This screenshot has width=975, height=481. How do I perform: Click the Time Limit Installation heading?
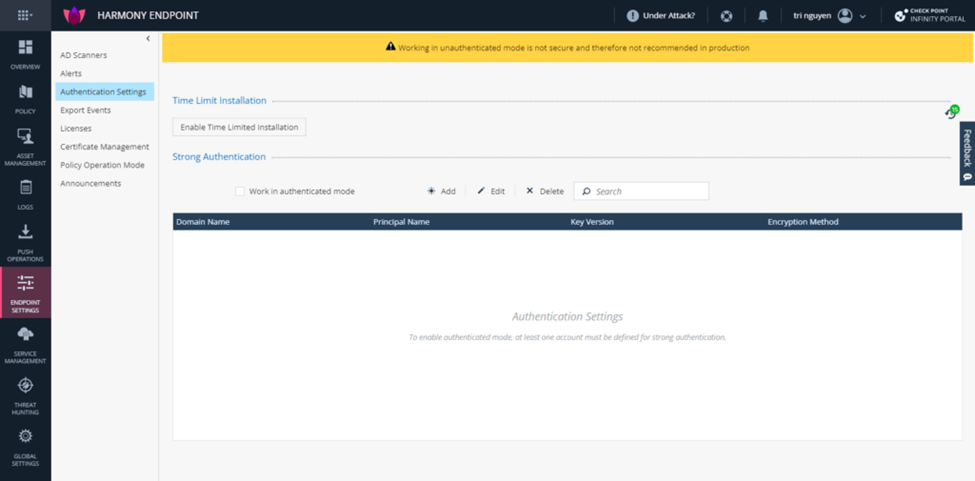[x=219, y=101]
